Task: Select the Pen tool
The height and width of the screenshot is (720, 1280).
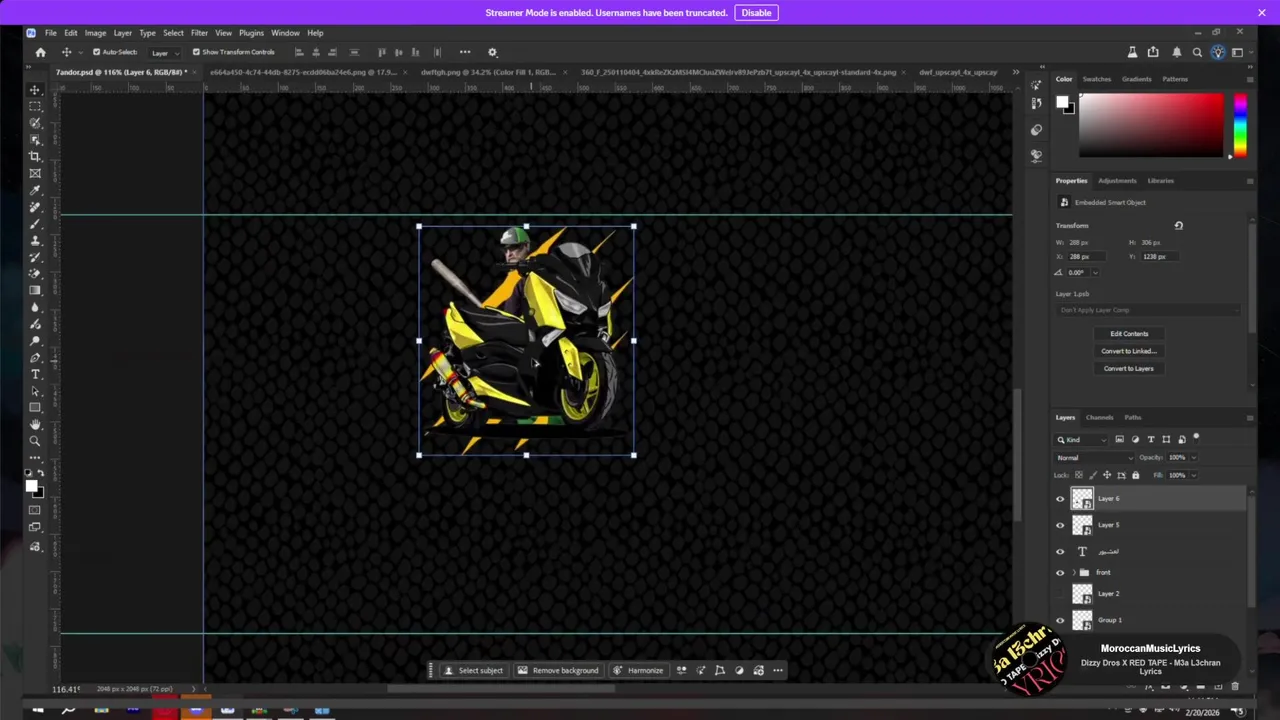Action: (35, 357)
